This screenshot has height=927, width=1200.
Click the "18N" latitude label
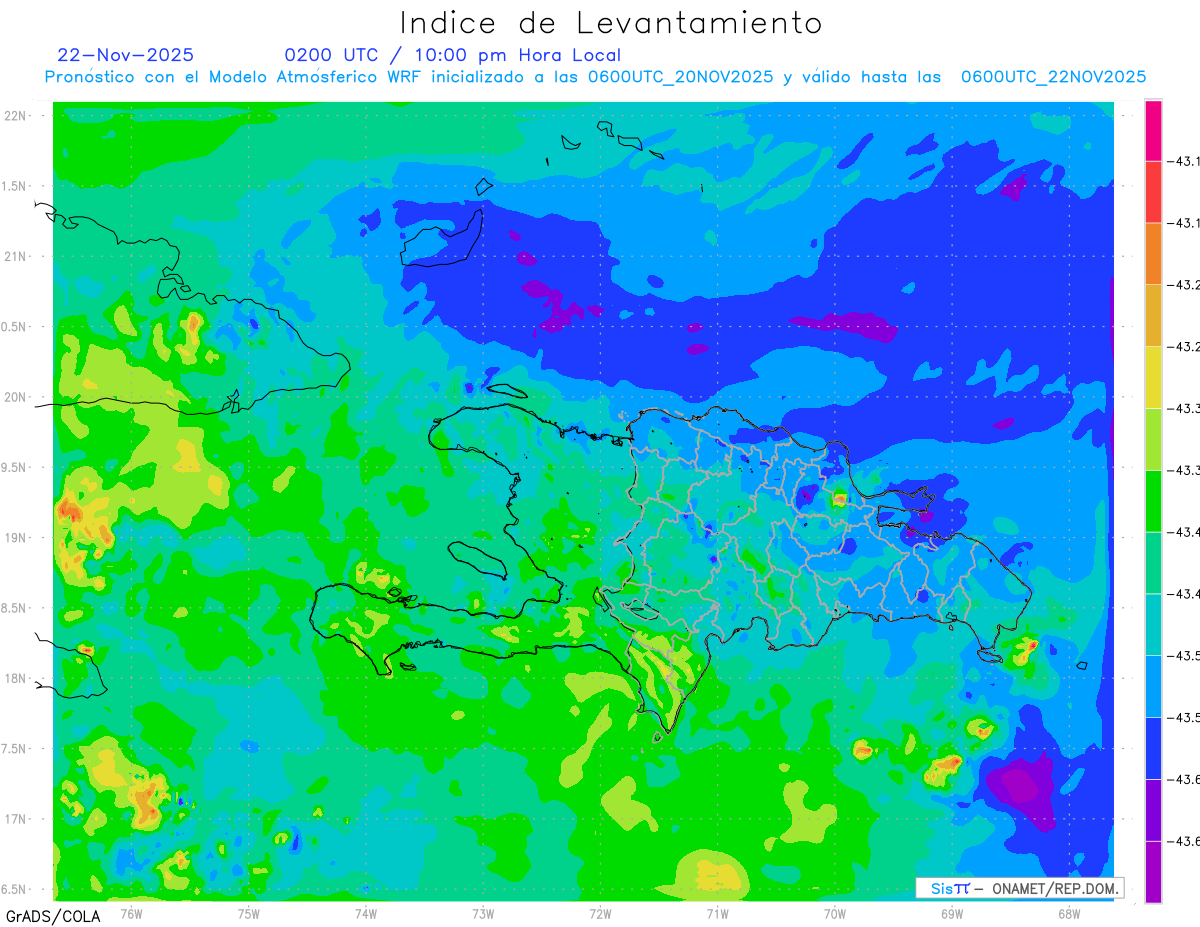[16, 678]
